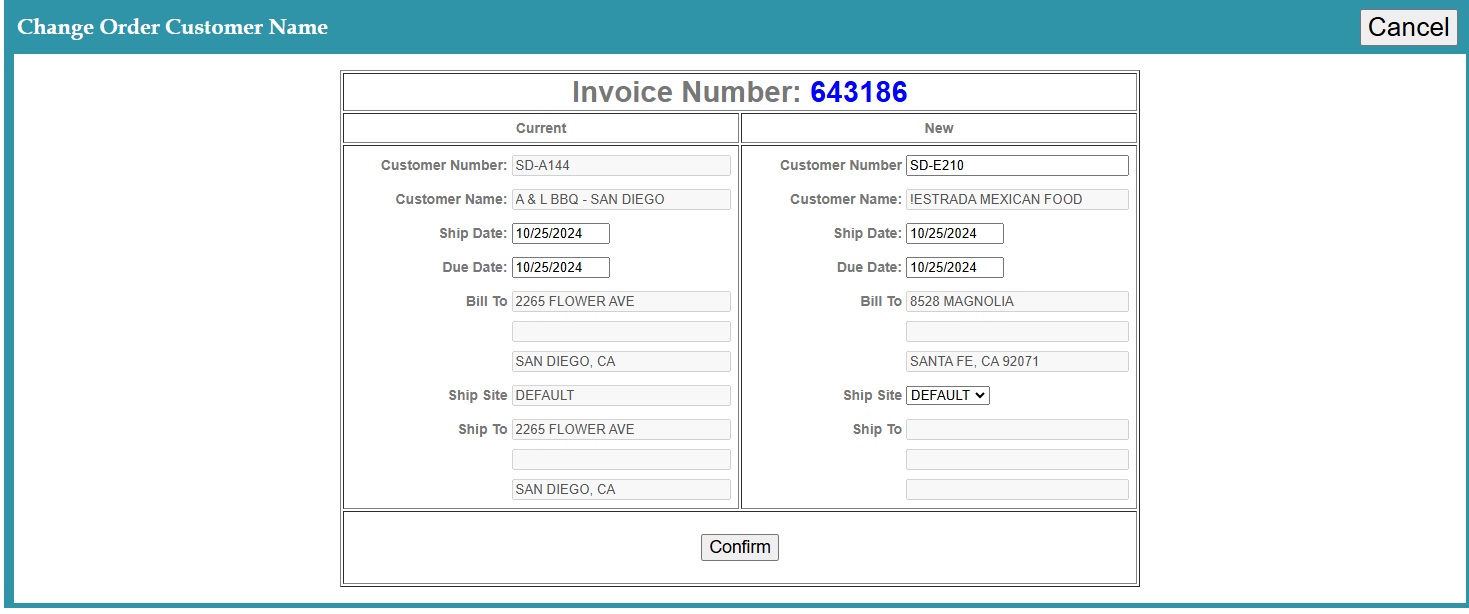The height and width of the screenshot is (614, 1469).
Task: Click the Due Date field under New
Action: point(954,267)
